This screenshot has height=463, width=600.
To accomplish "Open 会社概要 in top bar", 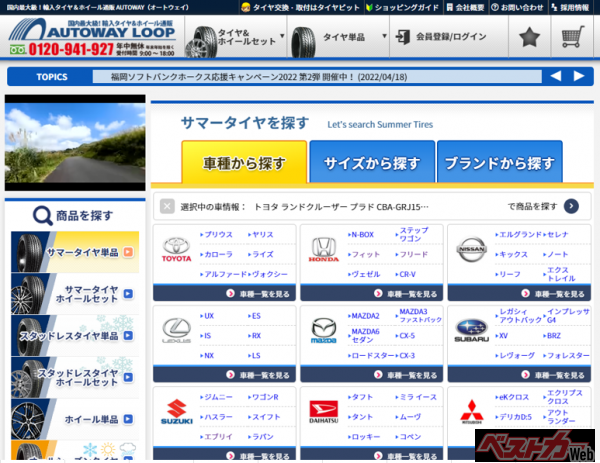I will pyautogui.click(x=465, y=7).
